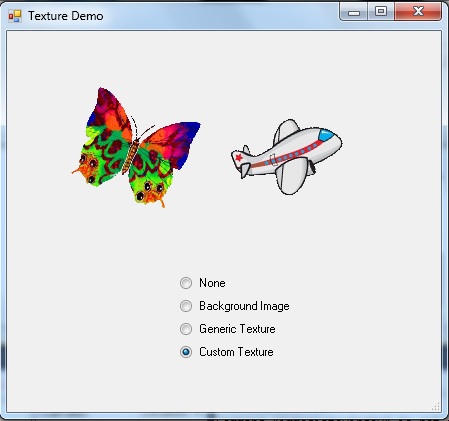
Task: Click the colorful butterfly image
Action: pos(136,148)
